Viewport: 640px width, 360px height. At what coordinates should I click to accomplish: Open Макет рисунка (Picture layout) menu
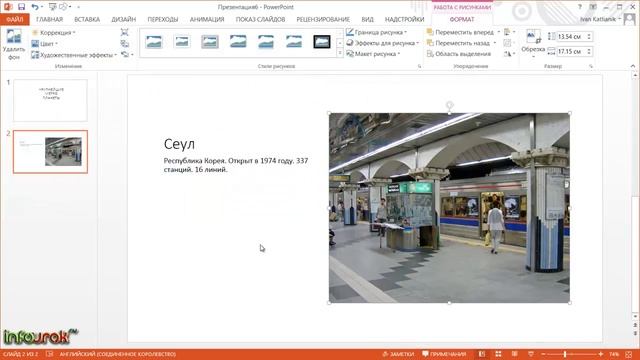tap(373, 54)
